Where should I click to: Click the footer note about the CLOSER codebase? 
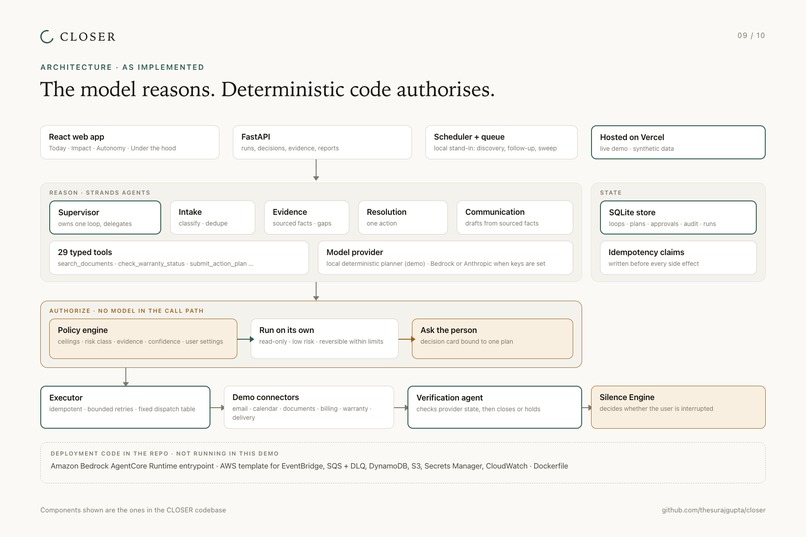point(133,510)
